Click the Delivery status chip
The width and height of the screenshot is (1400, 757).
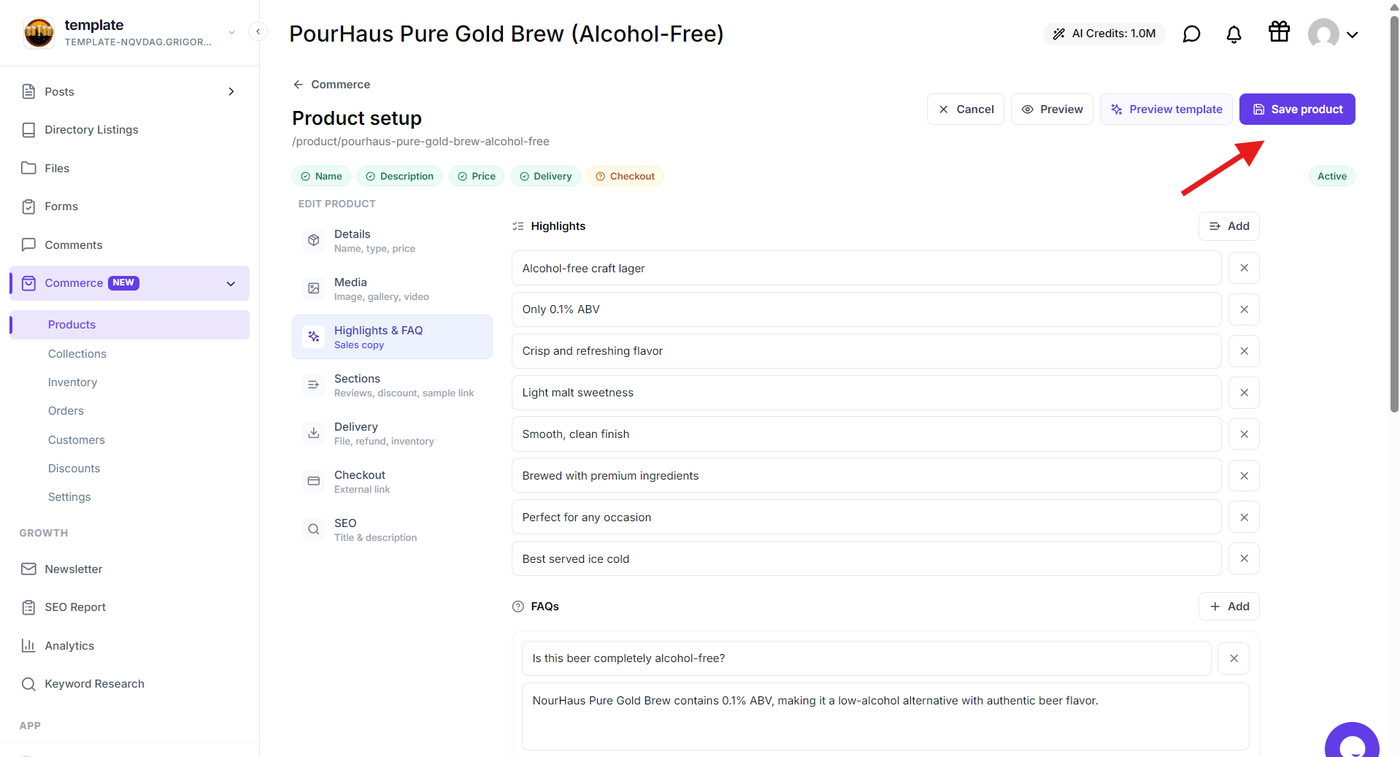tap(545, 176)
